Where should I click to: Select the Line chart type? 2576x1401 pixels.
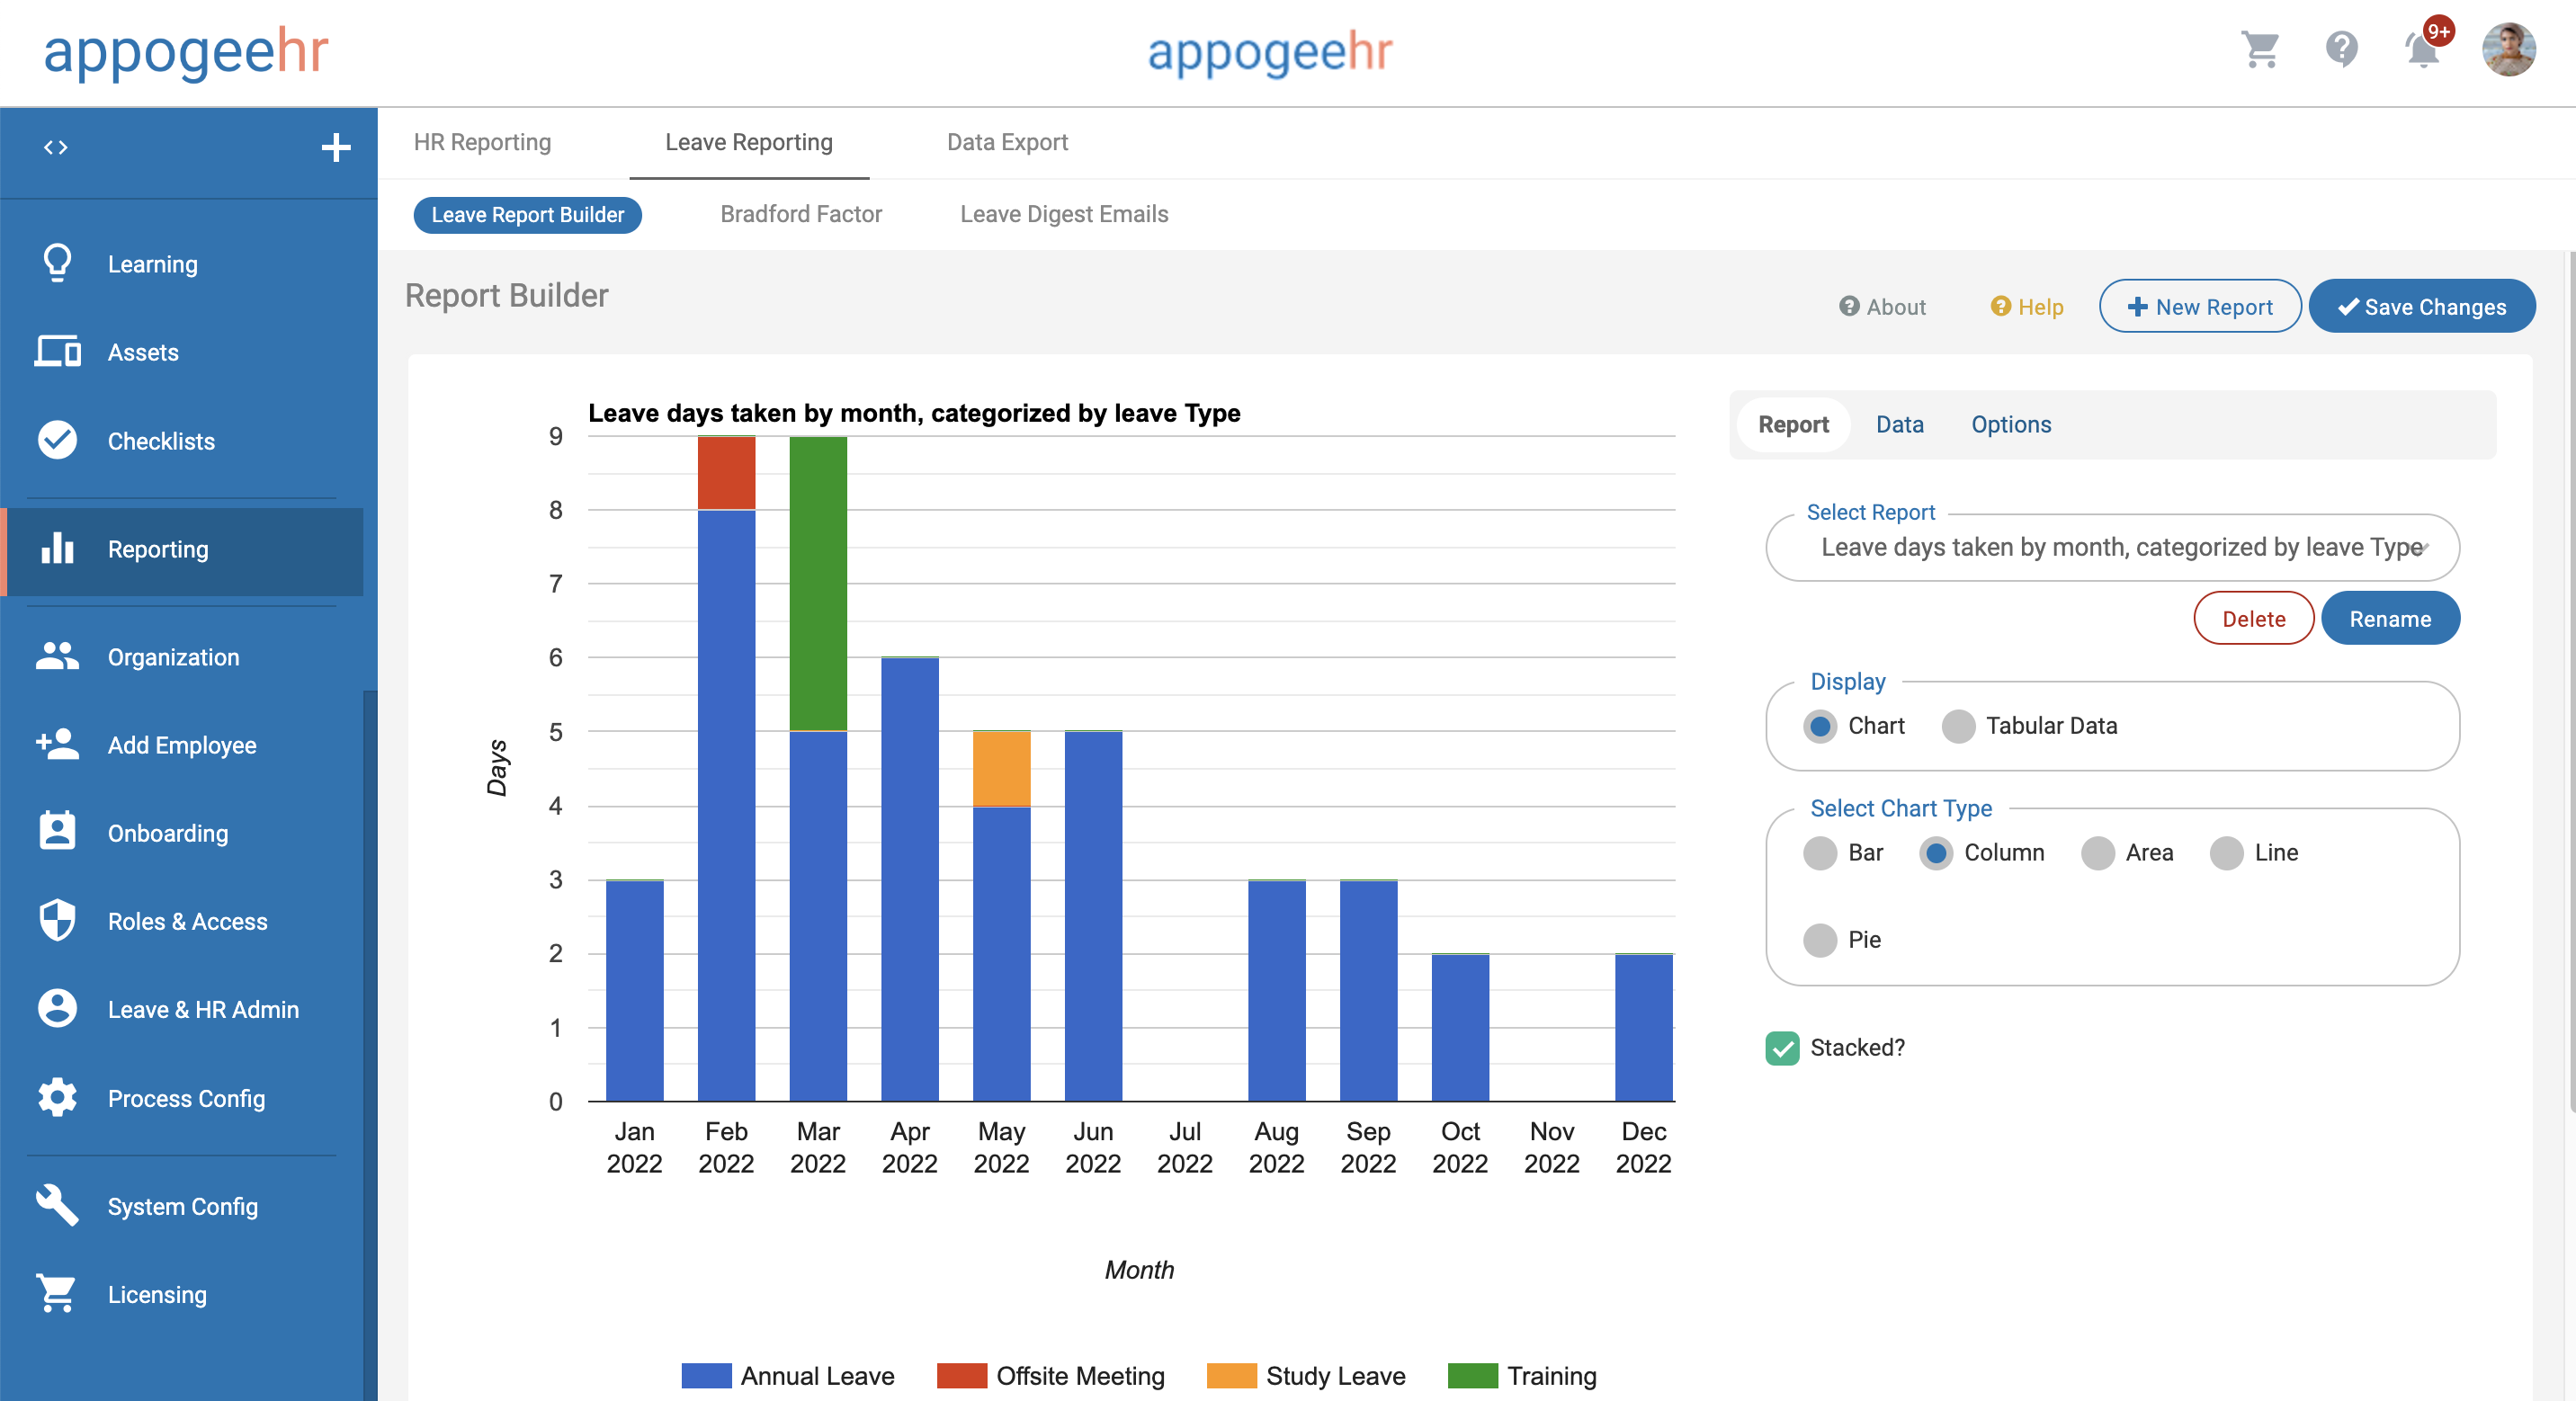coord(2227,853)
